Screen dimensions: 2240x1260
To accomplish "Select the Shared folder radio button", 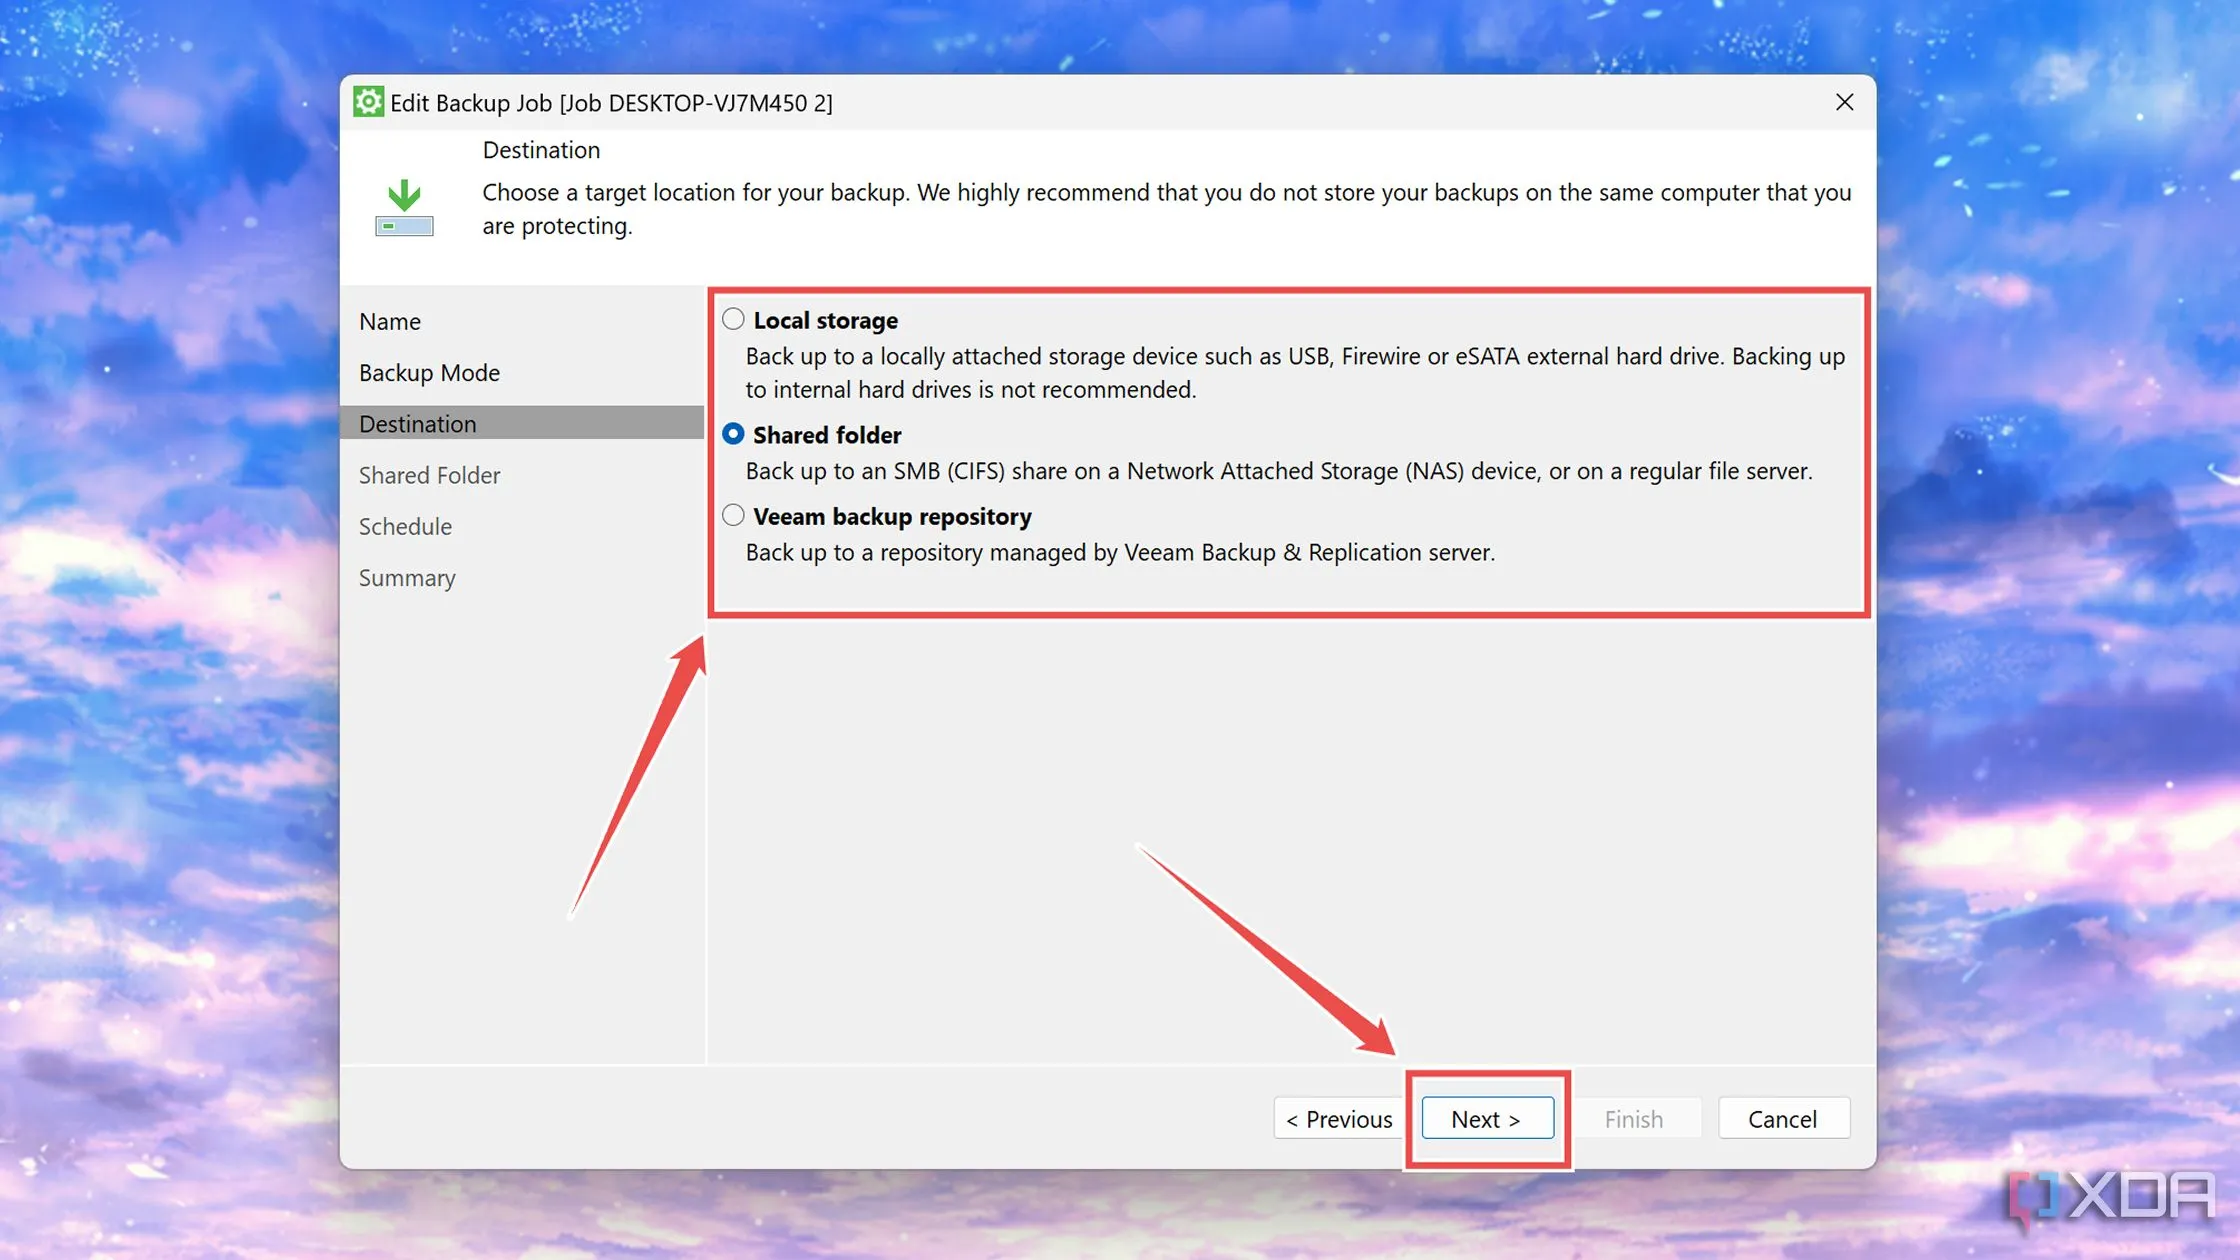I will click(733, 434).
